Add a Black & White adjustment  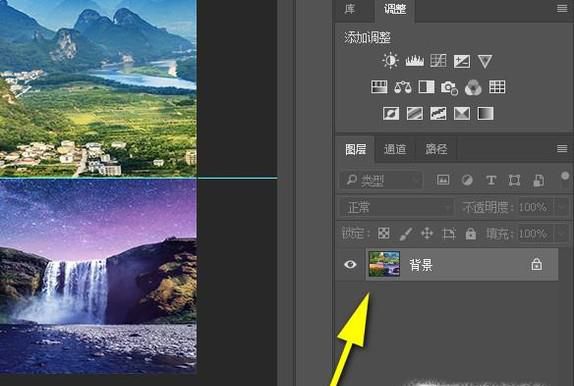[426, 87]
